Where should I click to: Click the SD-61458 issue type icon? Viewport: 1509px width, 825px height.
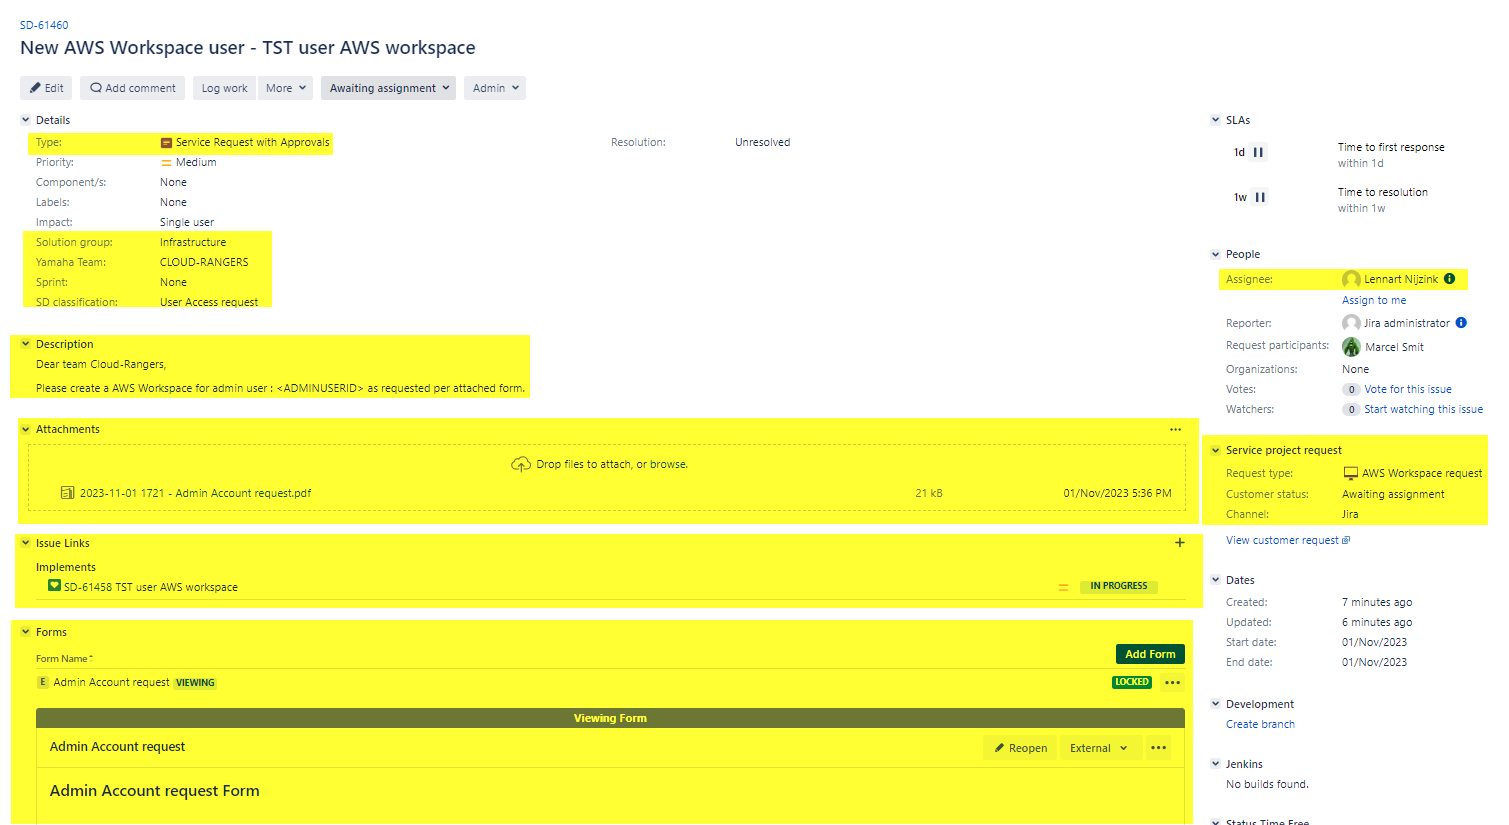[54, 586]
